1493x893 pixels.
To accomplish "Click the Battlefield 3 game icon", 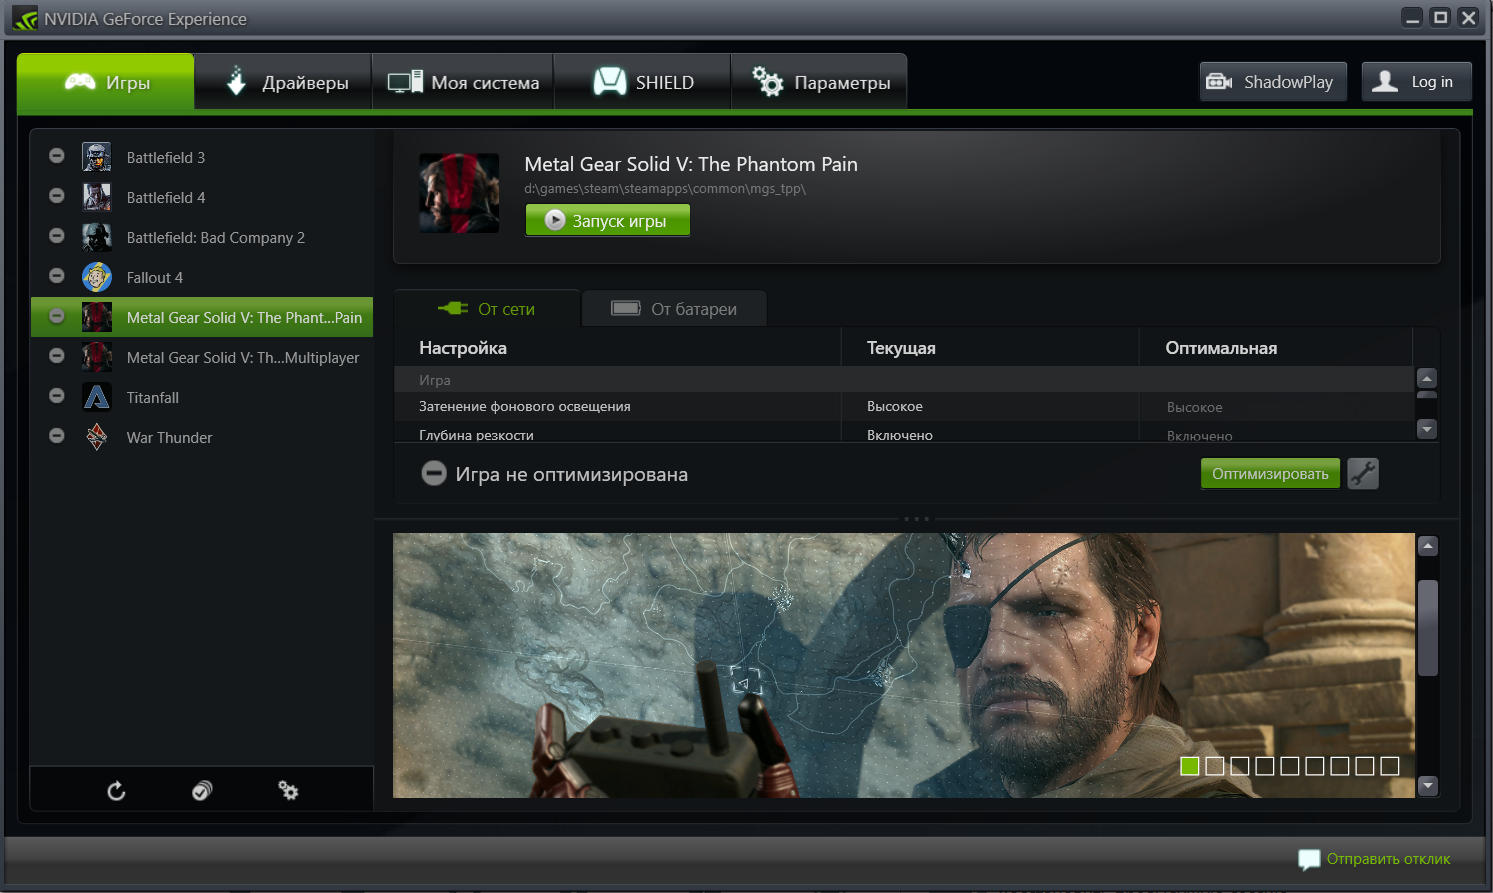I will (97, 157).
